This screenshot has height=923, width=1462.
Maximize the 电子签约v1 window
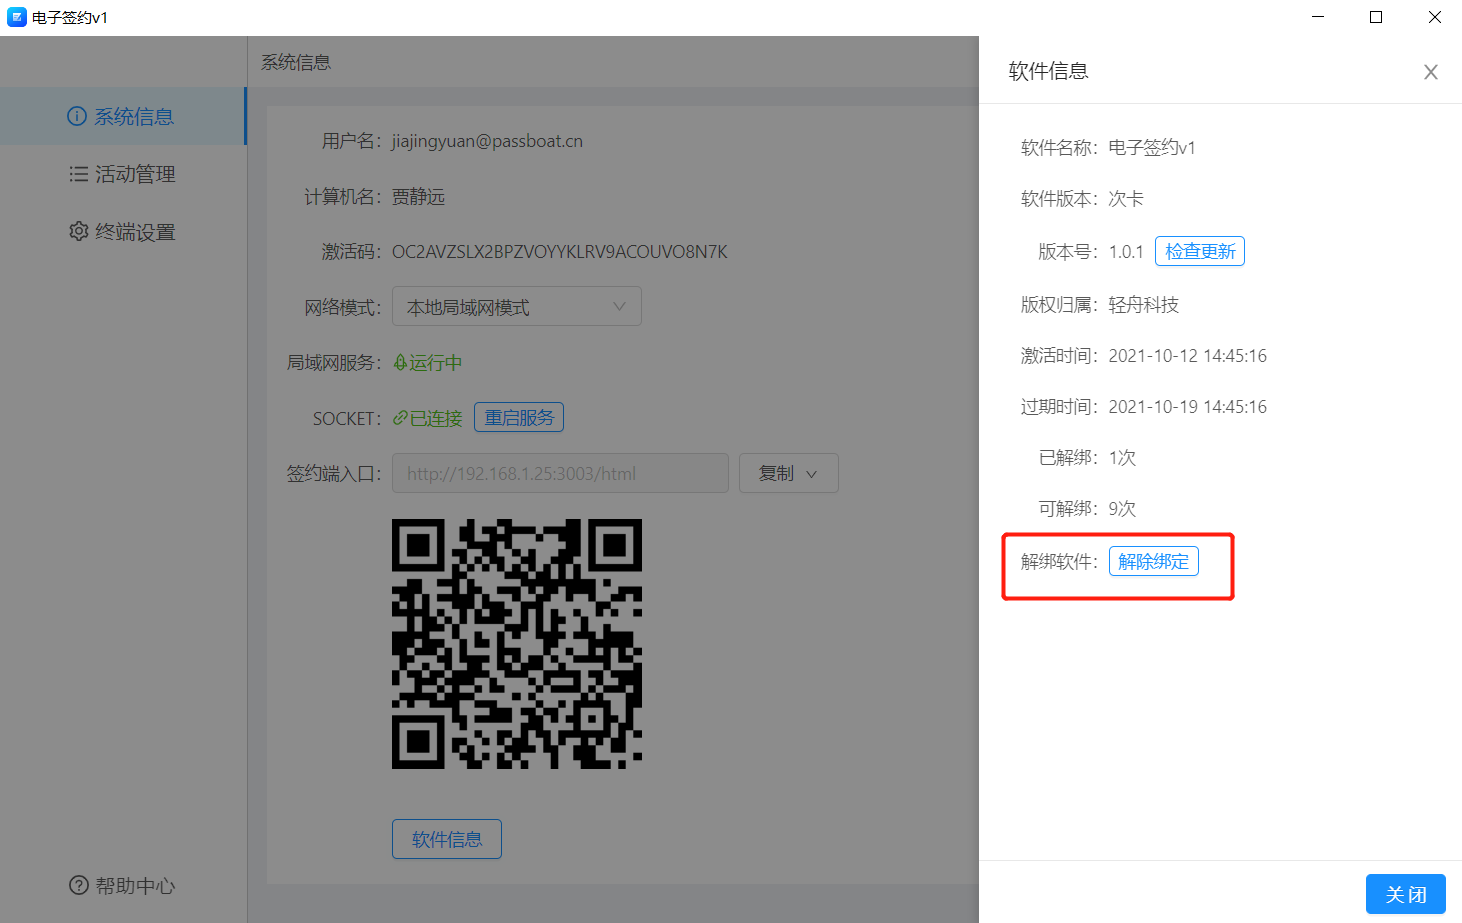pyautogui.click(x=1376, y=17)
